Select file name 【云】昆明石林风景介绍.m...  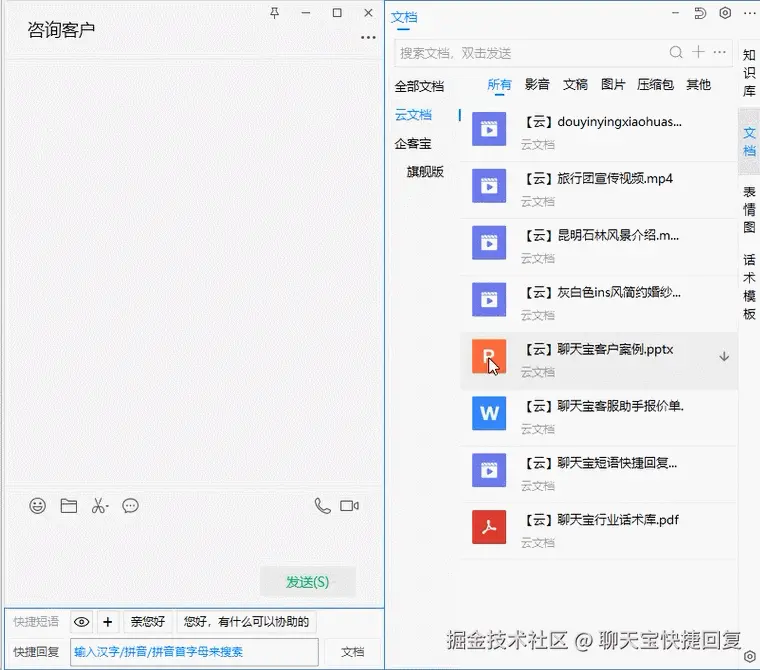(x=602, y=236)
